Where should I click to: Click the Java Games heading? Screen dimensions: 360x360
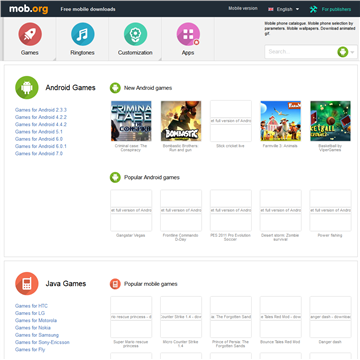click(x=66, y=284)
